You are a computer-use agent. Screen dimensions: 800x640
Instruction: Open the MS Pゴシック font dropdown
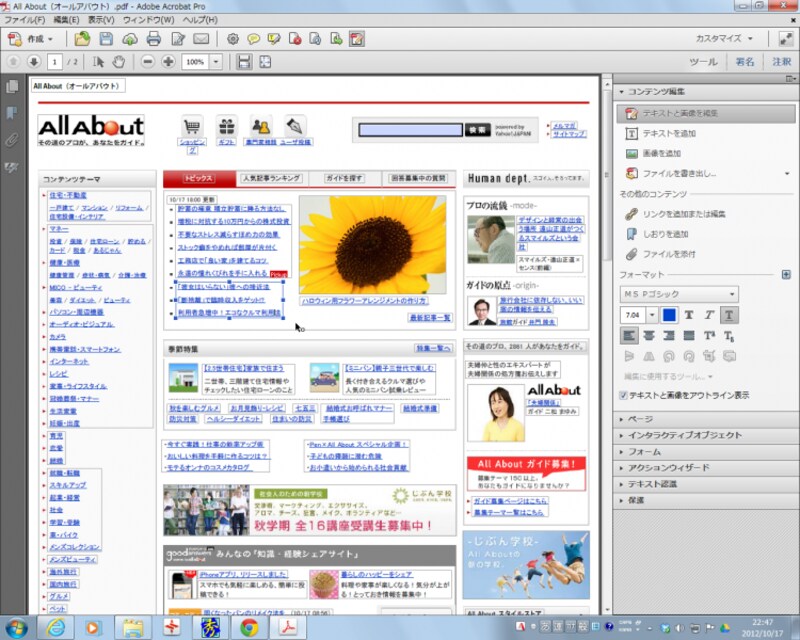point(680,294)
